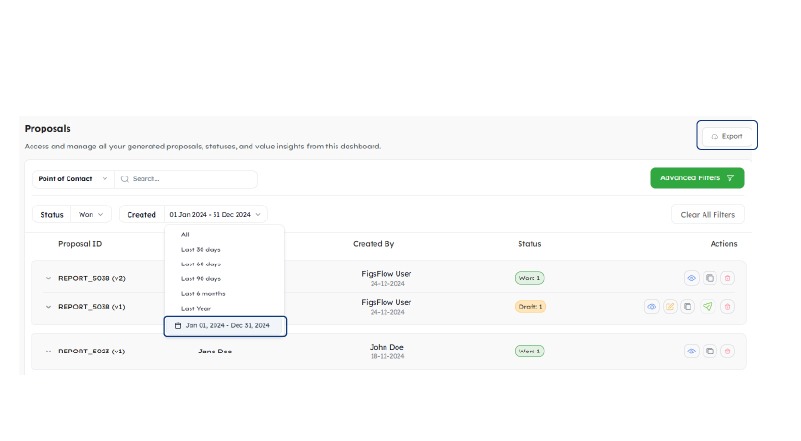Click REPORT_5038 (v1) proposal ID text
Viewport: 801px width, 441px height.
92,307
